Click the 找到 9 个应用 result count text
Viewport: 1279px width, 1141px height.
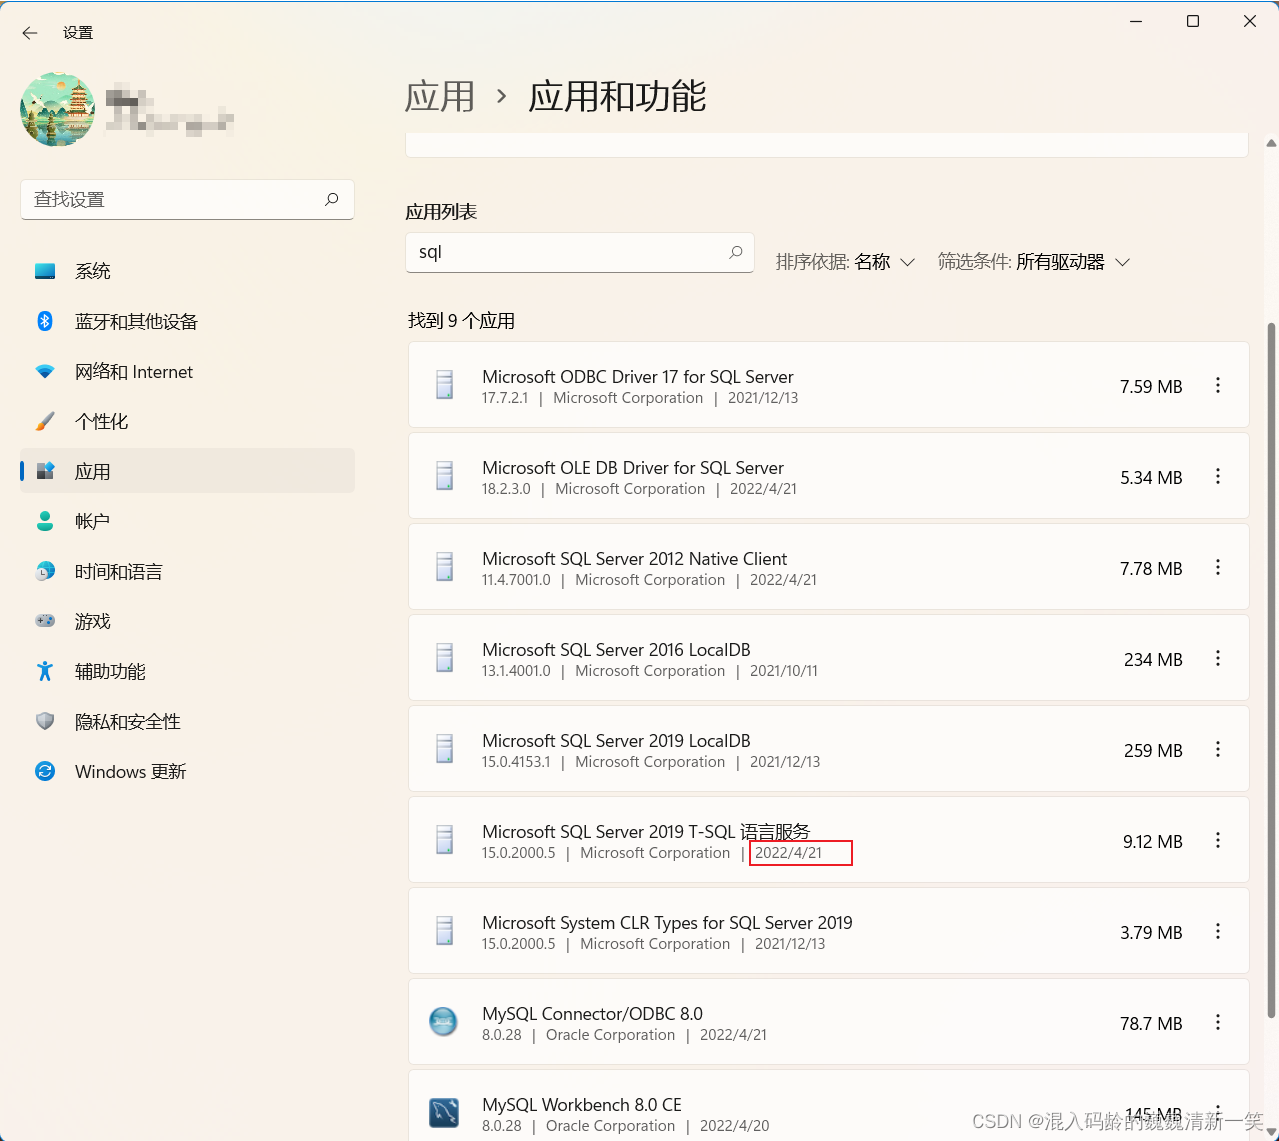tap(461, 321)
